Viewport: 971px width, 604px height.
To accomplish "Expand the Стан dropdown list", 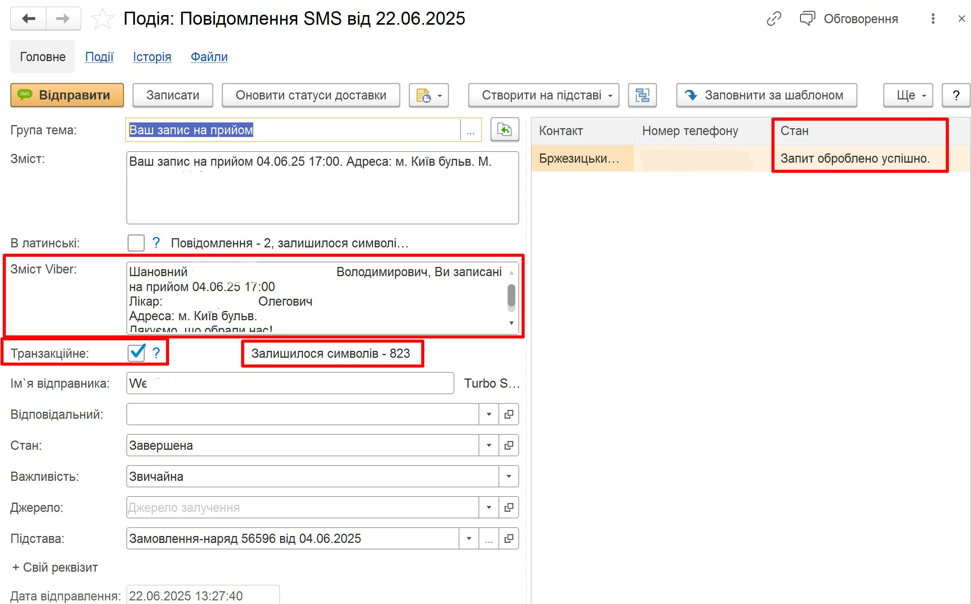I will pyautogui.click(x=489, y=446).
